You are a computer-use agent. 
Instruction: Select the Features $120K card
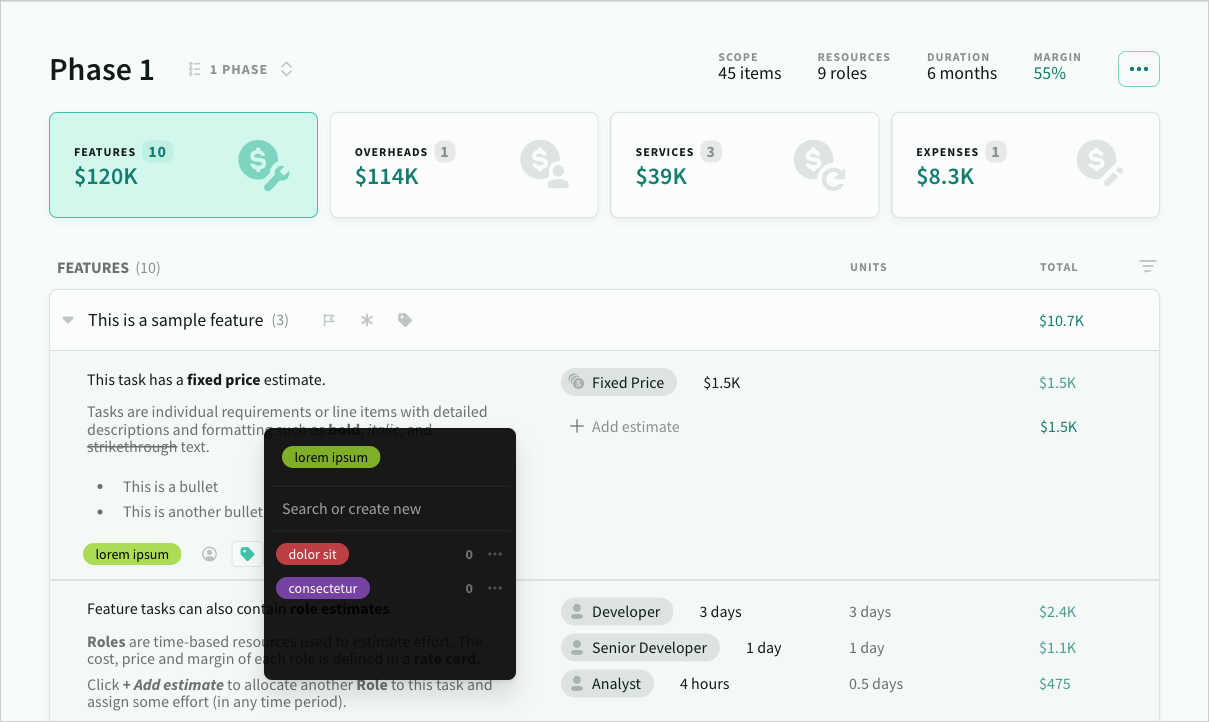(183, 165)
